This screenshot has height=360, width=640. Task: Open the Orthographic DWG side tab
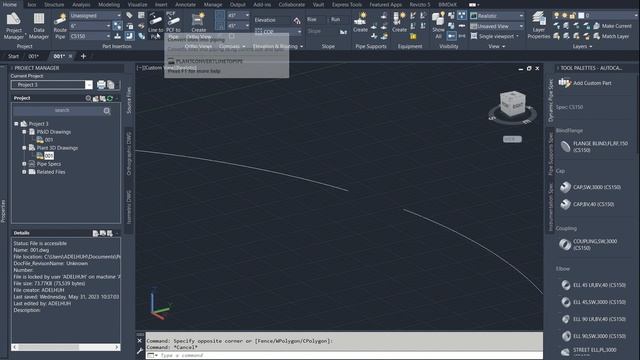[129, 153]
